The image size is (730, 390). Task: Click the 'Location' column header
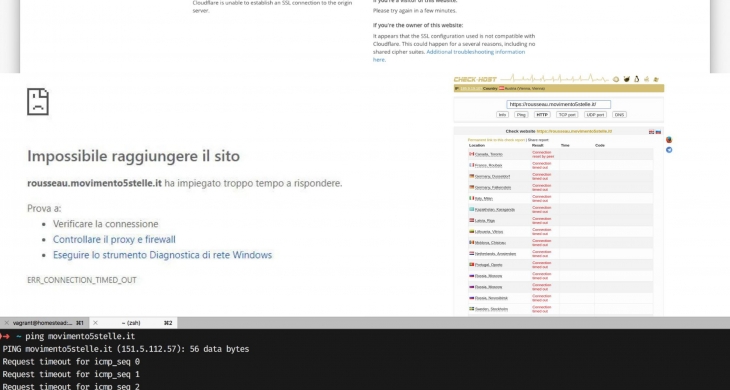[x=477, y=145]
